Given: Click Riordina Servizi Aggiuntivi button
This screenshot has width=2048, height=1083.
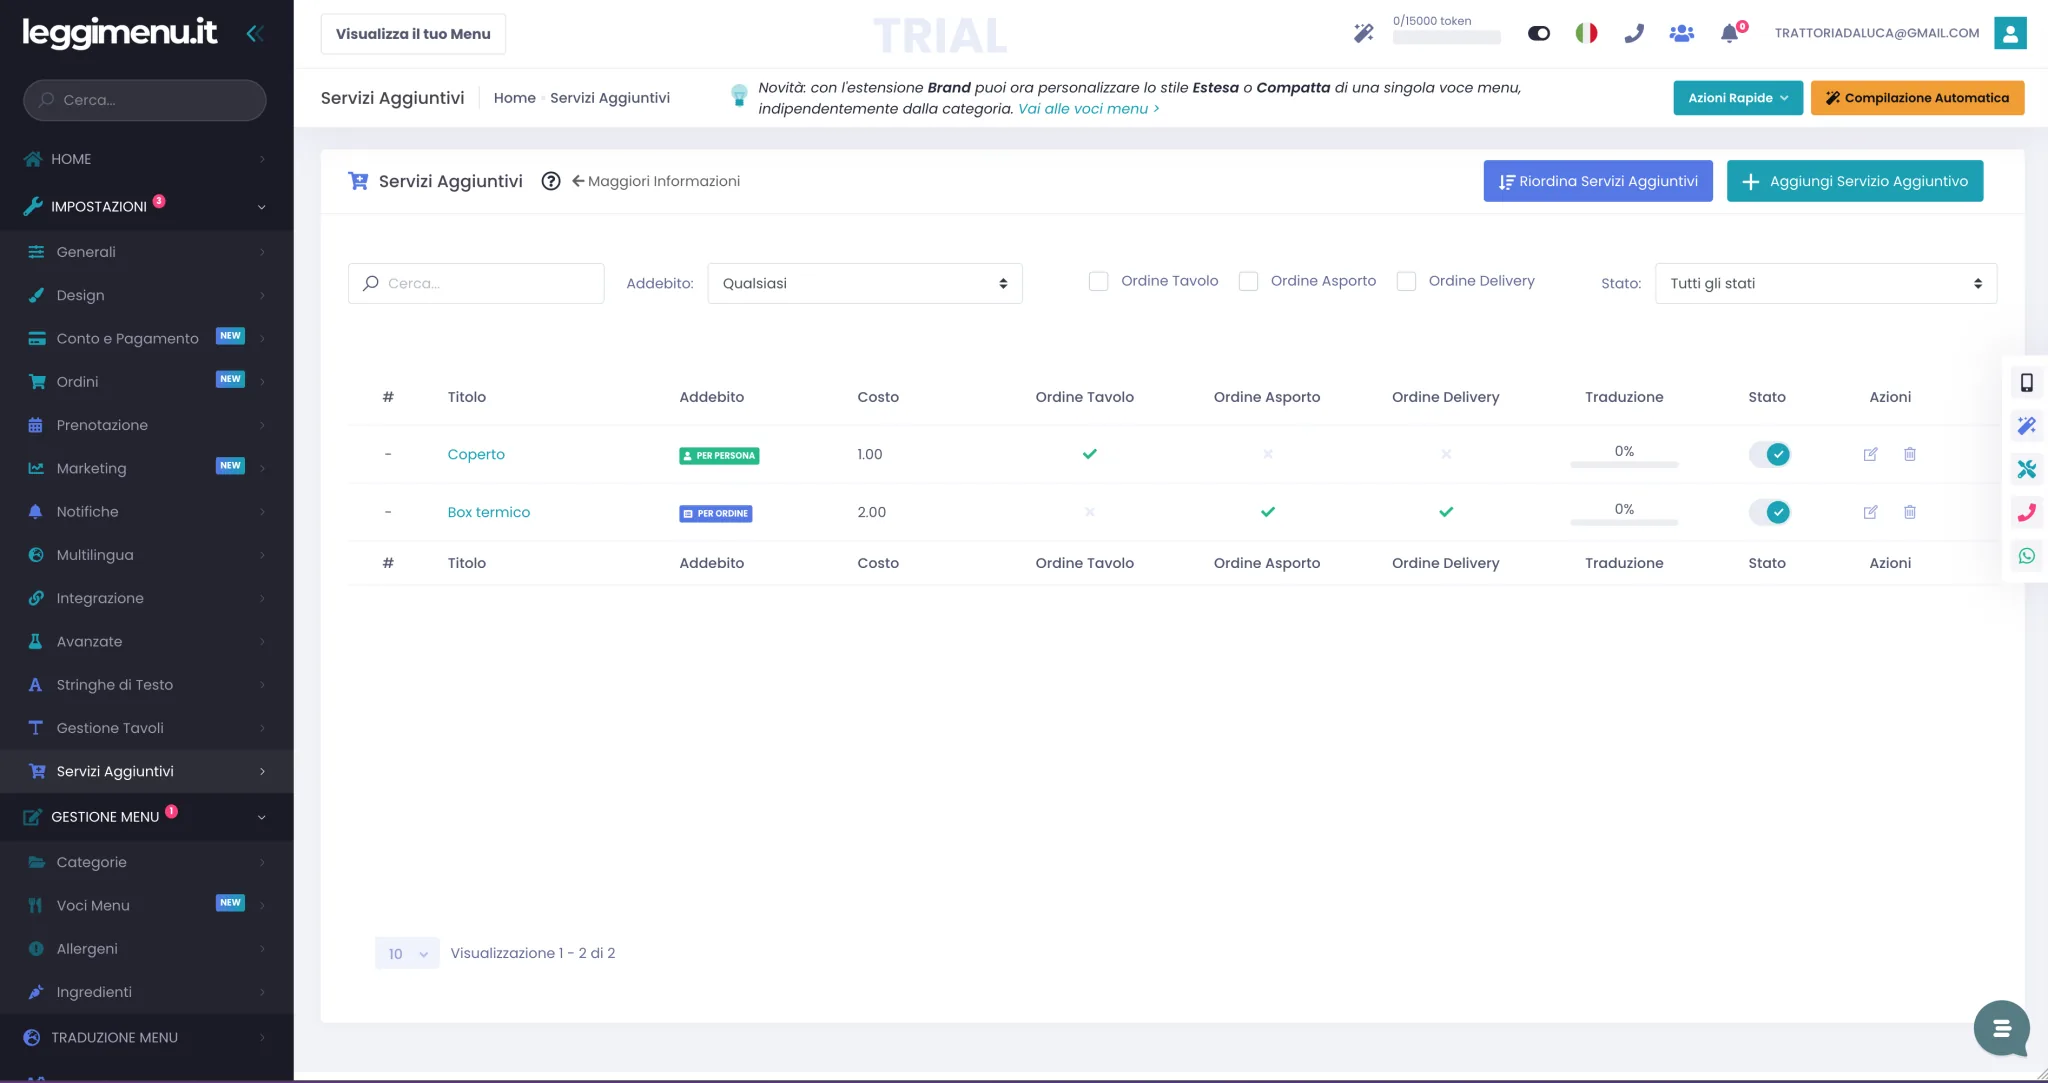Looking at the screenshot, I should 1598,181.
